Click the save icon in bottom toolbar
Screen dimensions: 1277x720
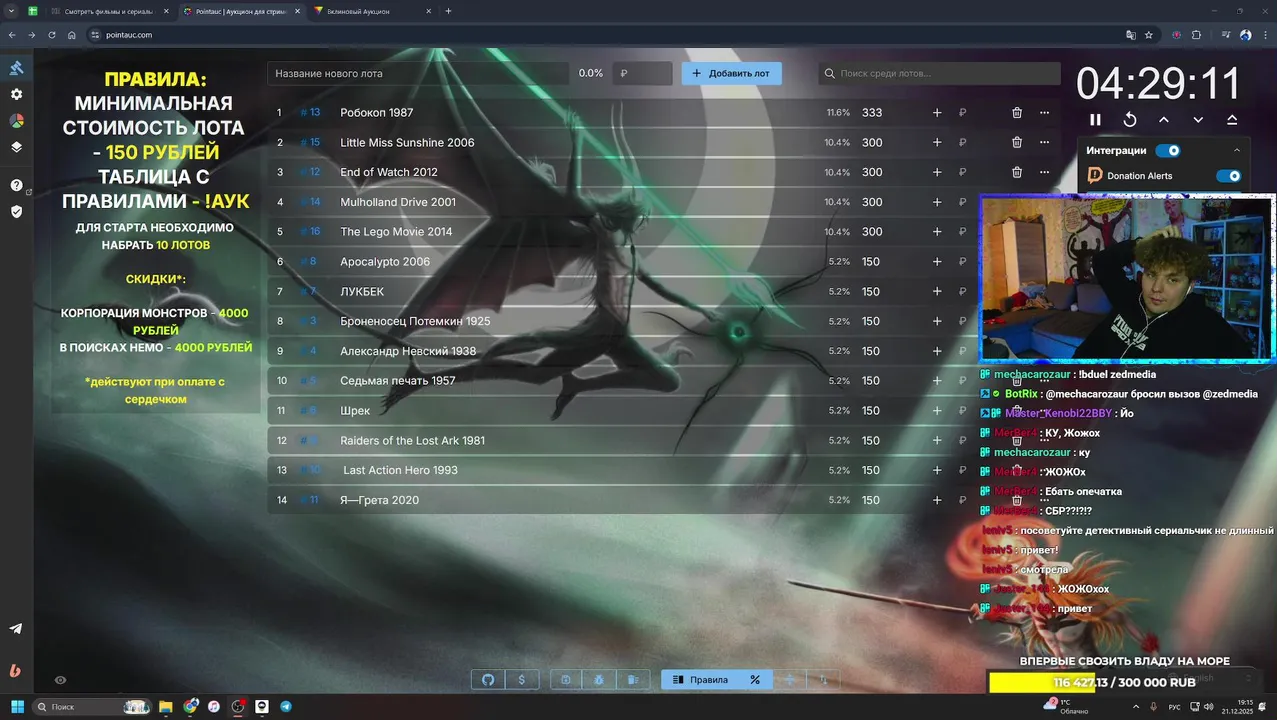pos(566,680)
